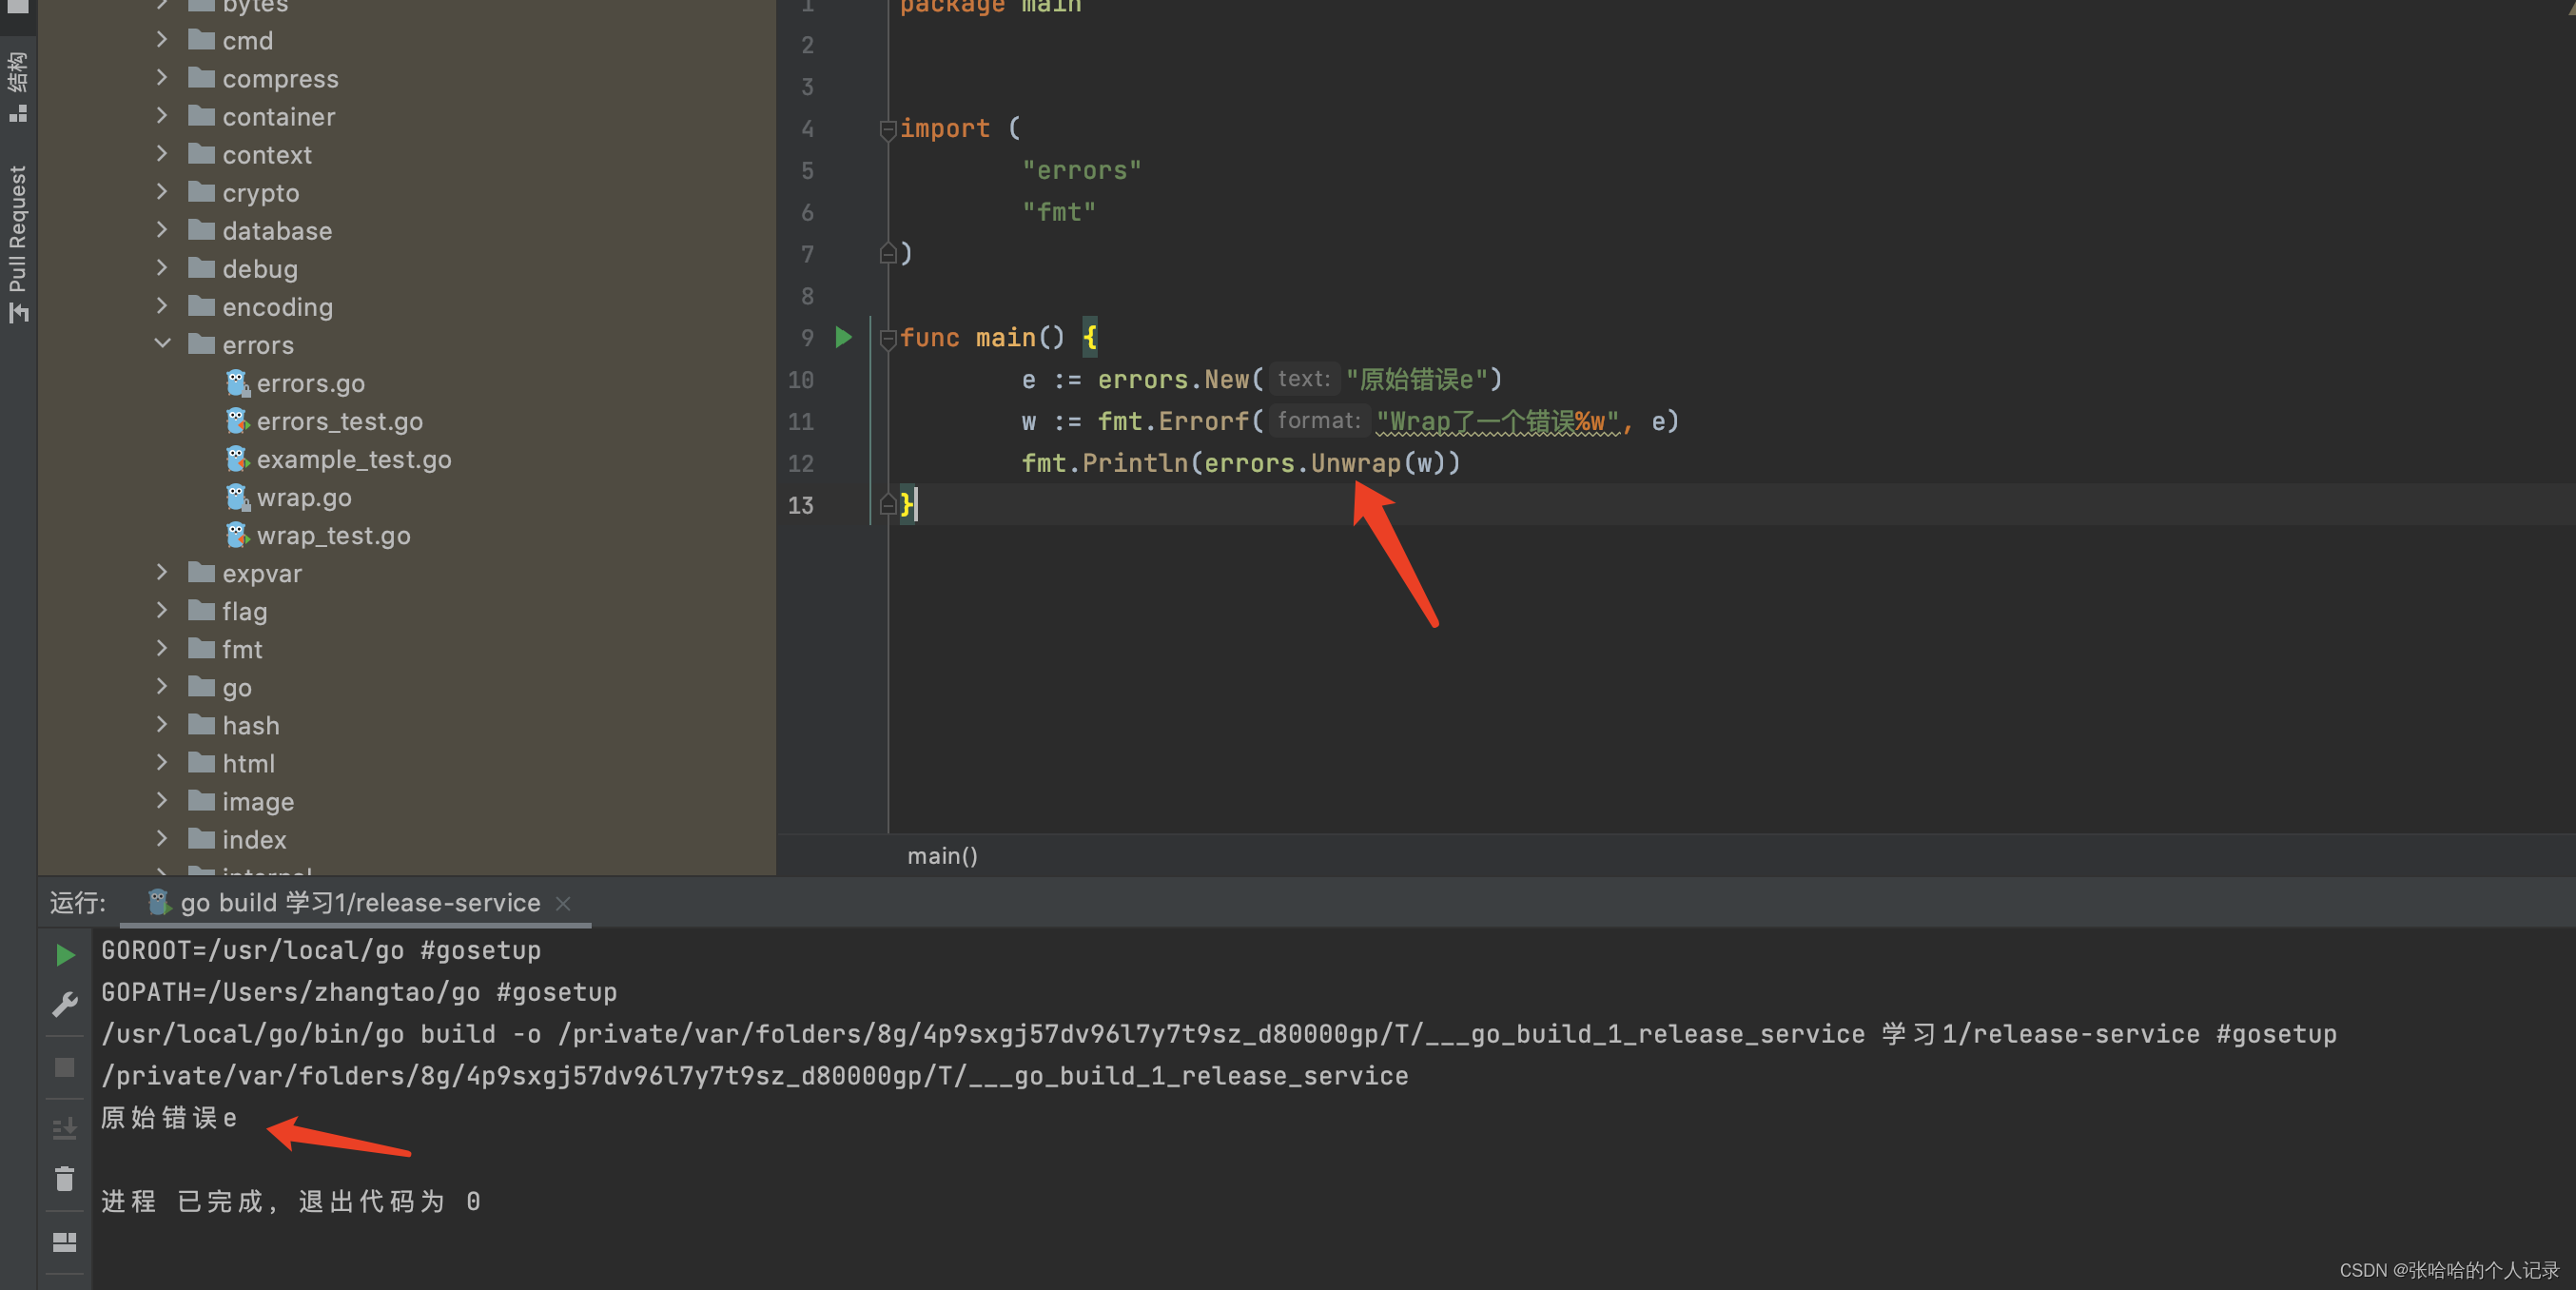This screenshot has height=1290, width=2576.
Task: Click line number 10 in gutter
Action: pyautogui.click(x=801, y=380)
